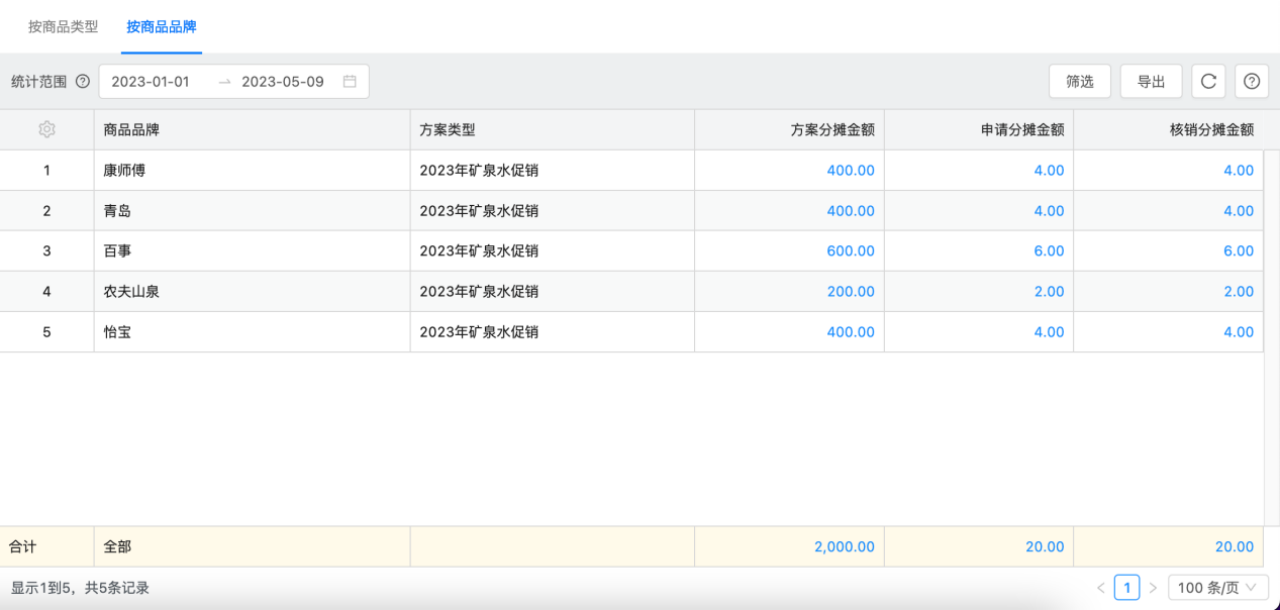Click 2023年矿泉水促销 in 青岛 row

(x=479, y=211)
